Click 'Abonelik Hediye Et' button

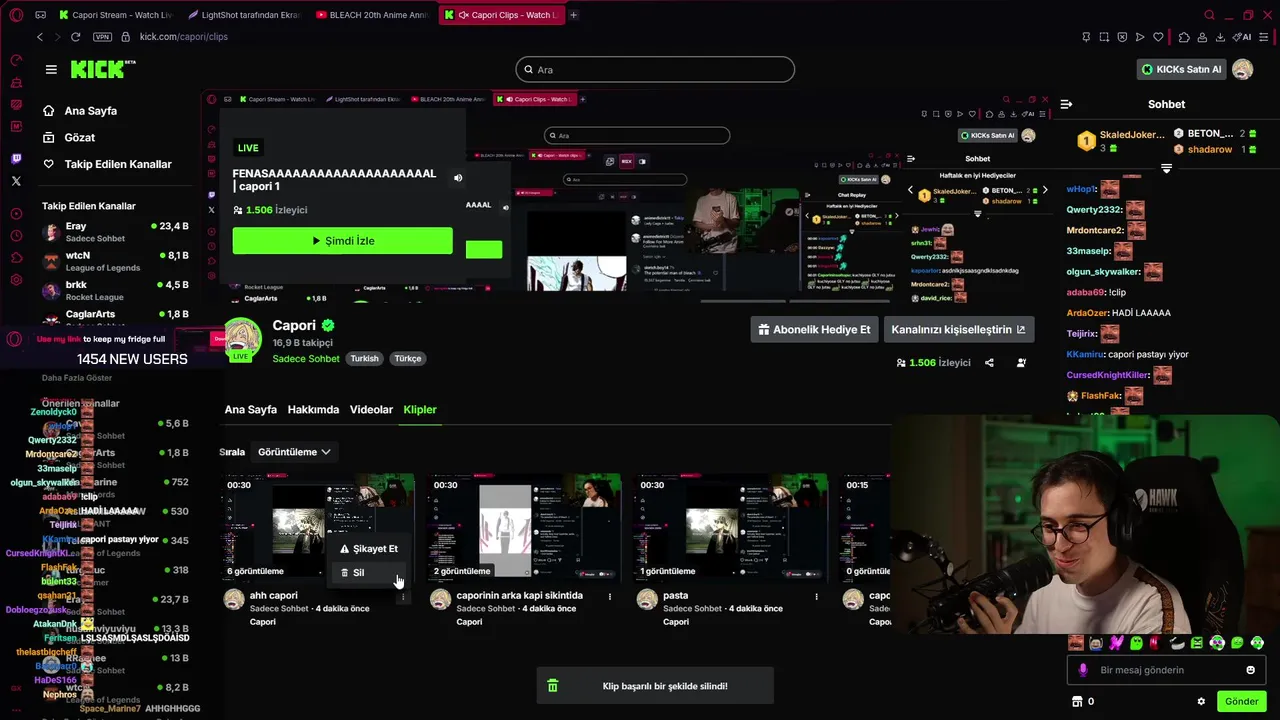coord(814,330)
